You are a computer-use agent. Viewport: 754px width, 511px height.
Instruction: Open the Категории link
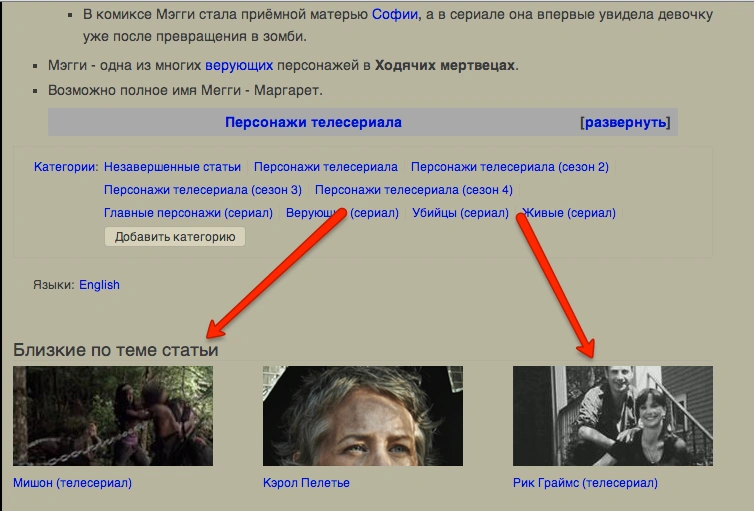click(65, 167)
